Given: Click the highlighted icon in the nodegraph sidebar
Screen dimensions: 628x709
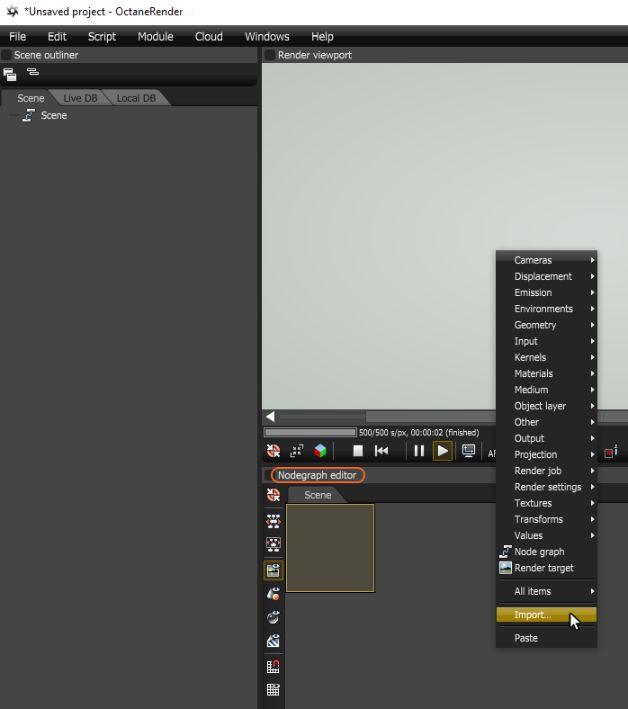Looking at the screenshot, I should click(x=273, y=570).
